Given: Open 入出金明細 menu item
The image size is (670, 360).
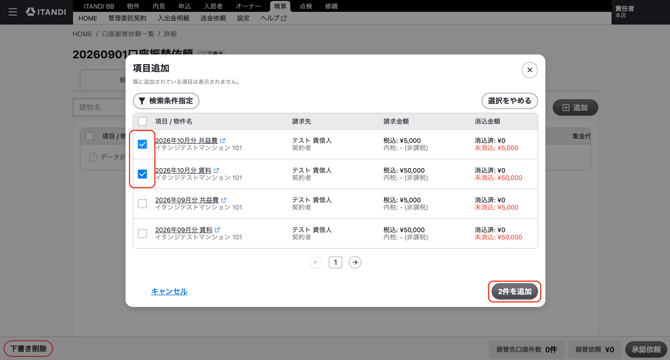Looking at the screenshot, I should [x=173, y=18].
